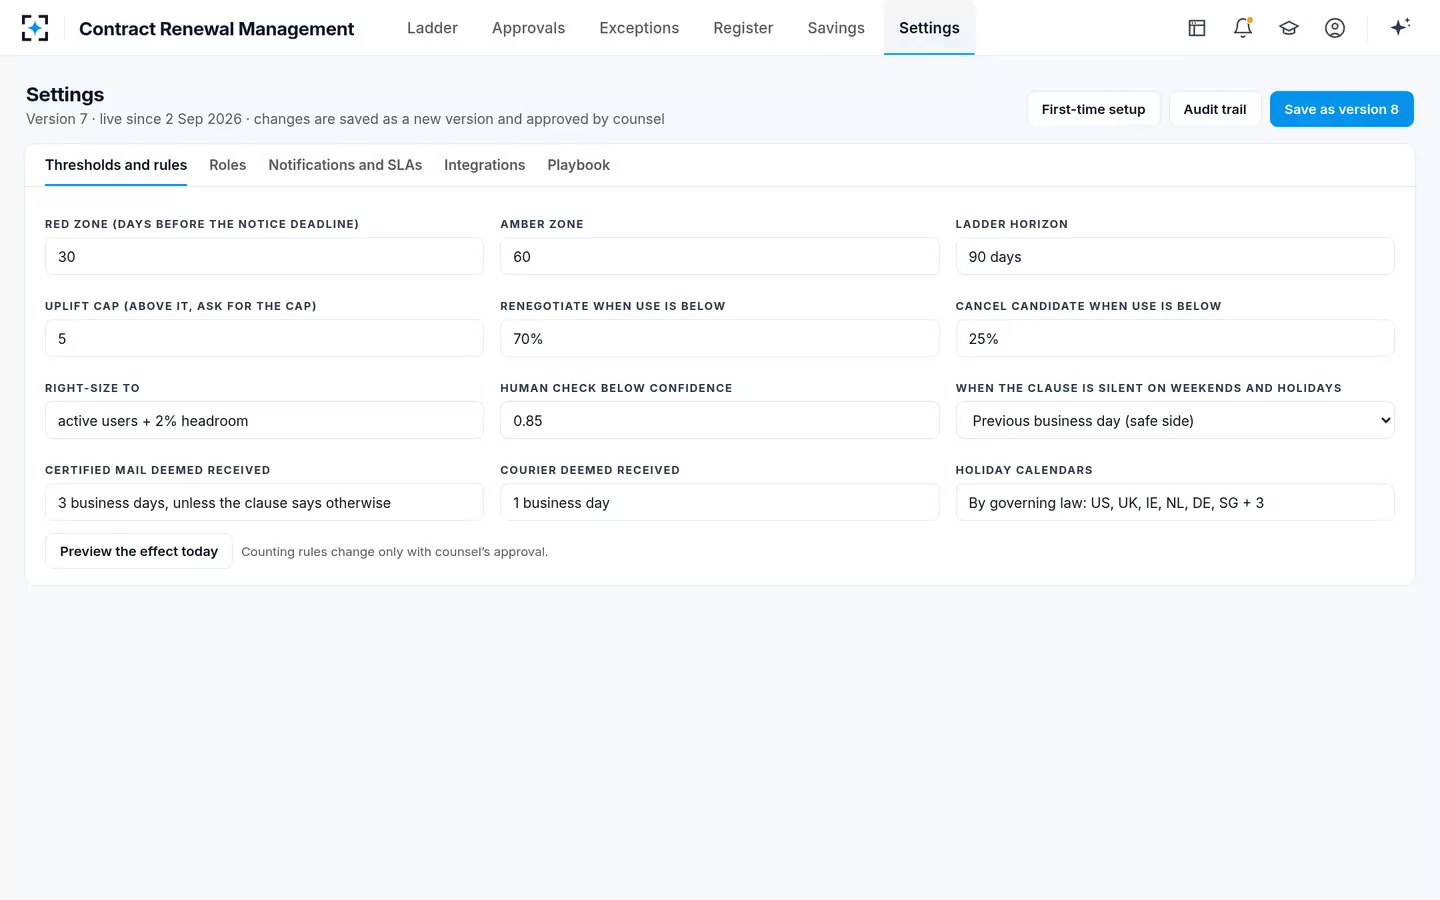This screenshot has height=900, width=1440.
Task: Switch to the Roles tab
Action: coord(228,165)
